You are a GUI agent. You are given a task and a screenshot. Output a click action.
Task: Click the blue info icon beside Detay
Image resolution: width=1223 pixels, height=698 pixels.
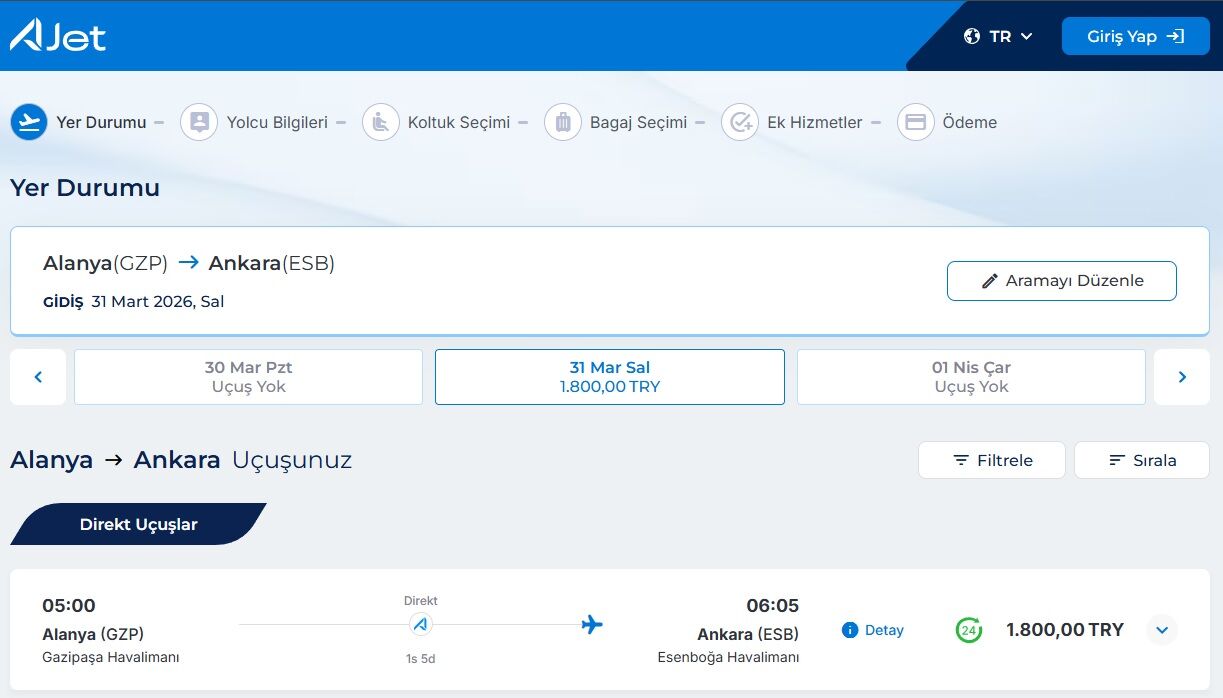tap(850, 630)
